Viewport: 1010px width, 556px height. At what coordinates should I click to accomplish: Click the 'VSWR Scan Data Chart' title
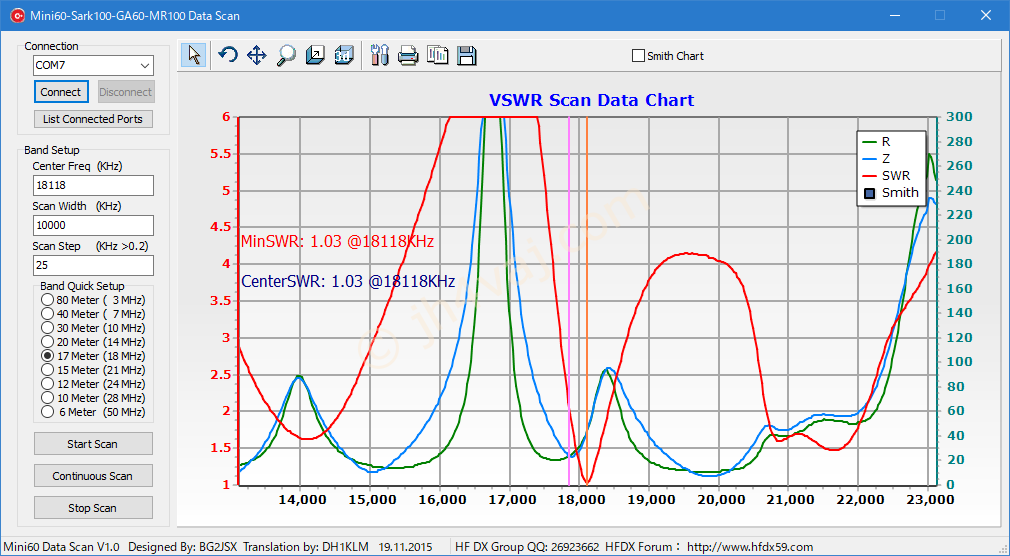[591, 101]
